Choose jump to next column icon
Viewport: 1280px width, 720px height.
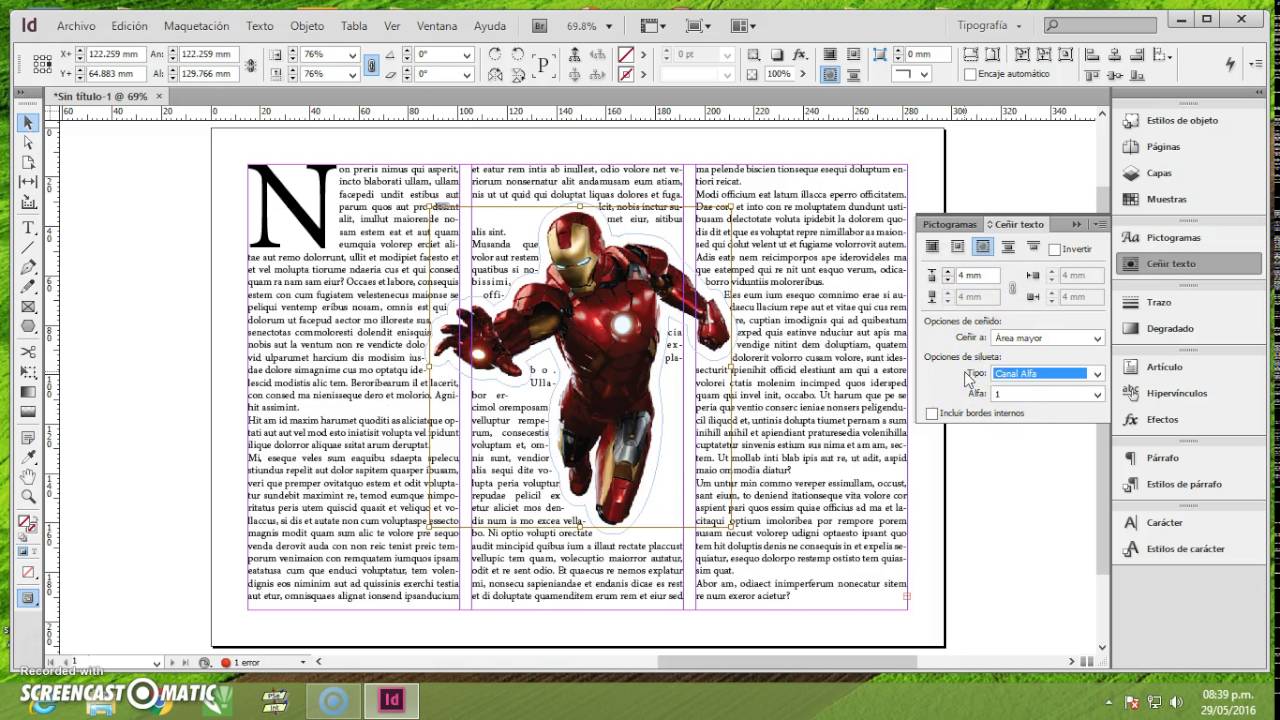coord(1033,247)
